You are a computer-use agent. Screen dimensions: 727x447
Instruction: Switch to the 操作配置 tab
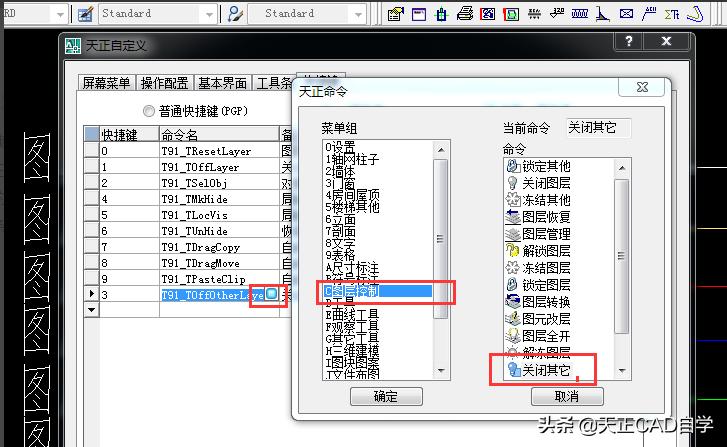coord(164,83)
